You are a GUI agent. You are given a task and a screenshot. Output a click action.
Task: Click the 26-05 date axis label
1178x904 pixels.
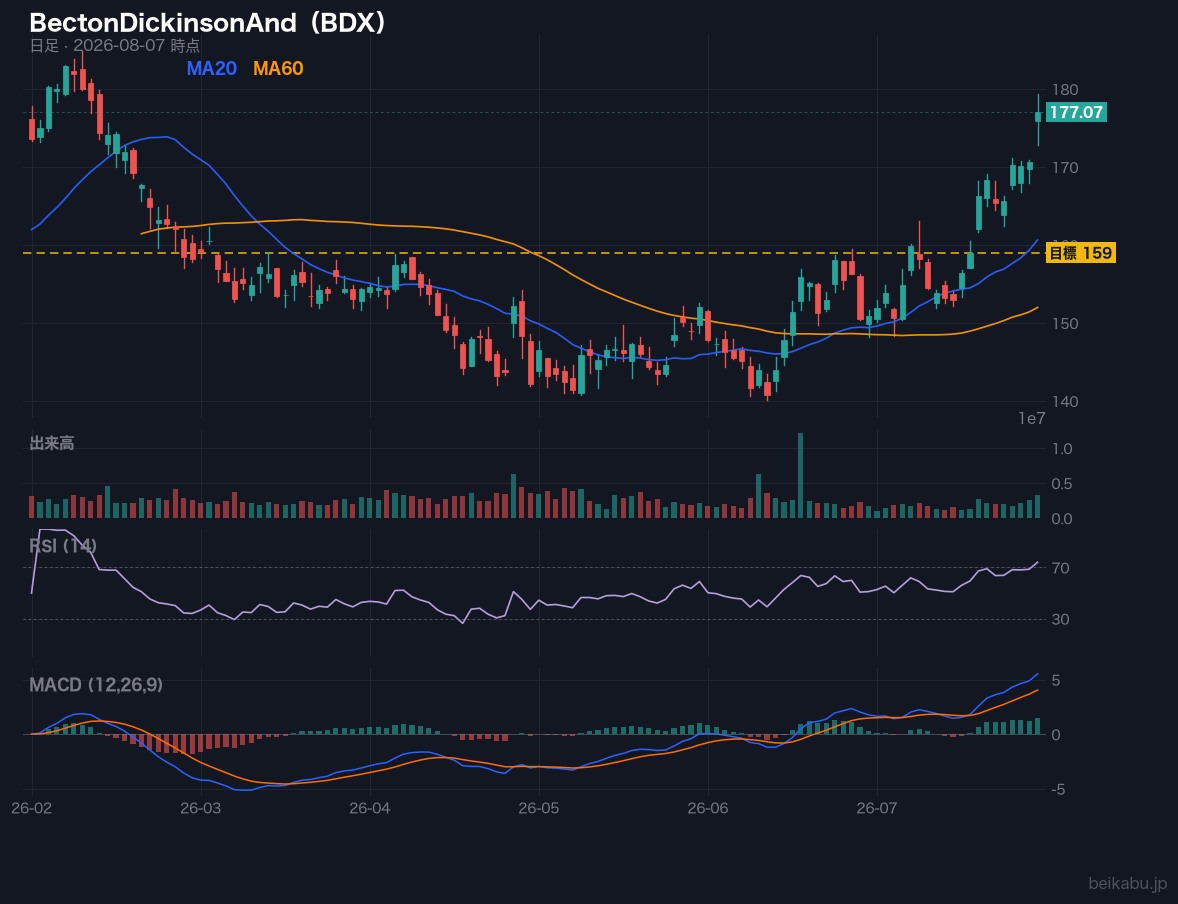pos(539,809)
